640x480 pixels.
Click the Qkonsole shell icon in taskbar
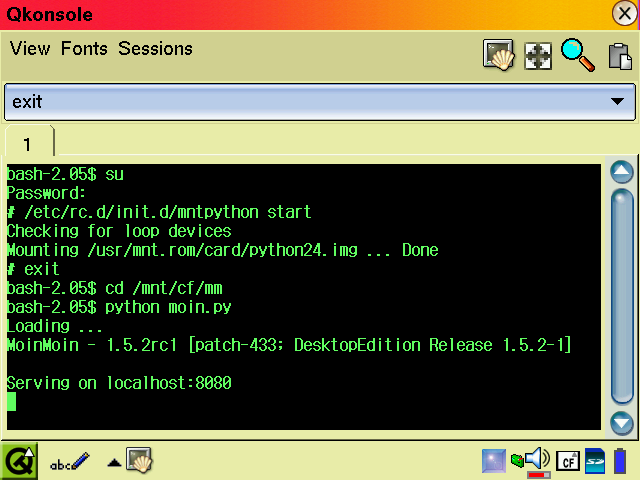coord(138,460)
